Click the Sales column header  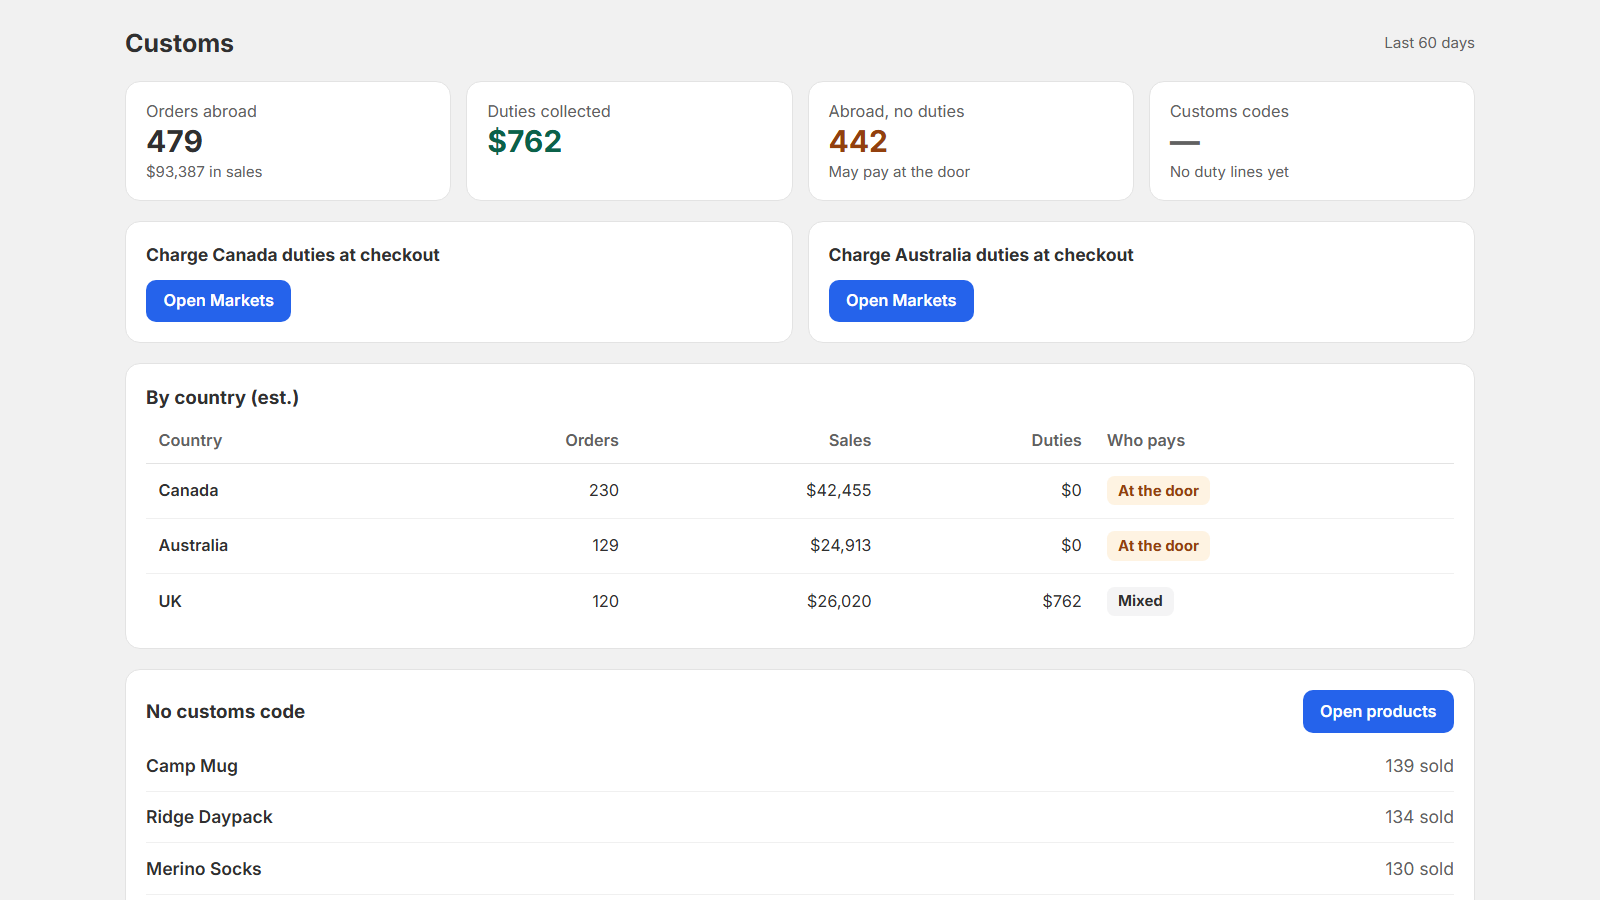point(850,440)
